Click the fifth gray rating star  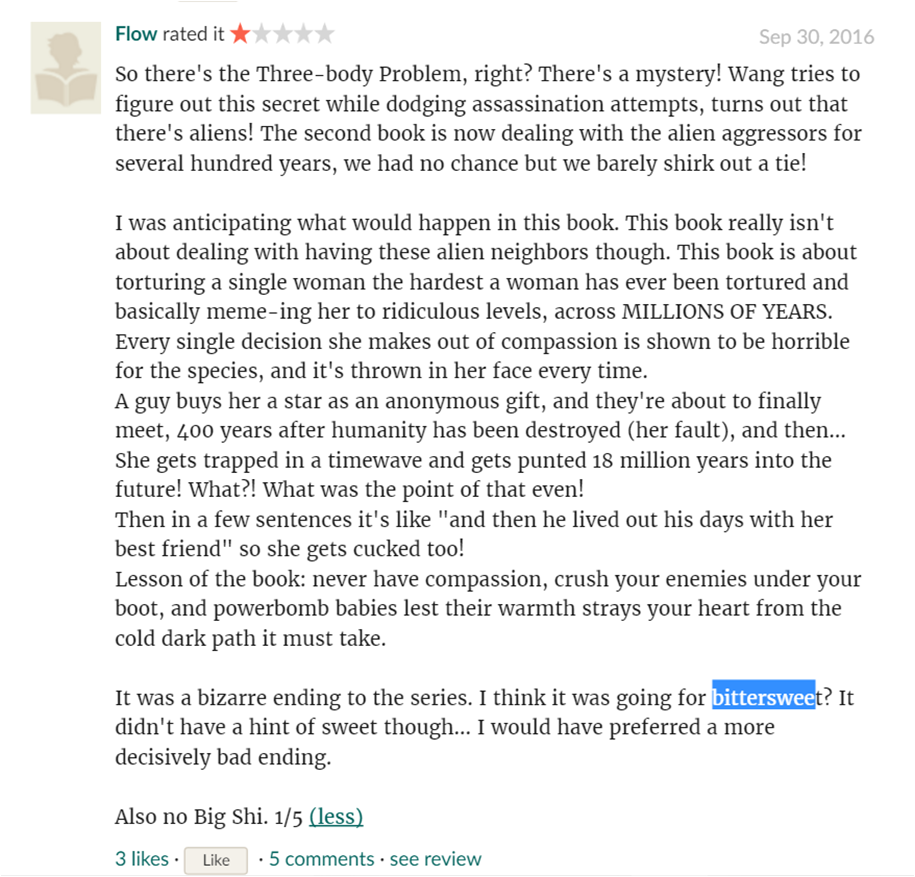pyautogui.click(x=324, y=34)
